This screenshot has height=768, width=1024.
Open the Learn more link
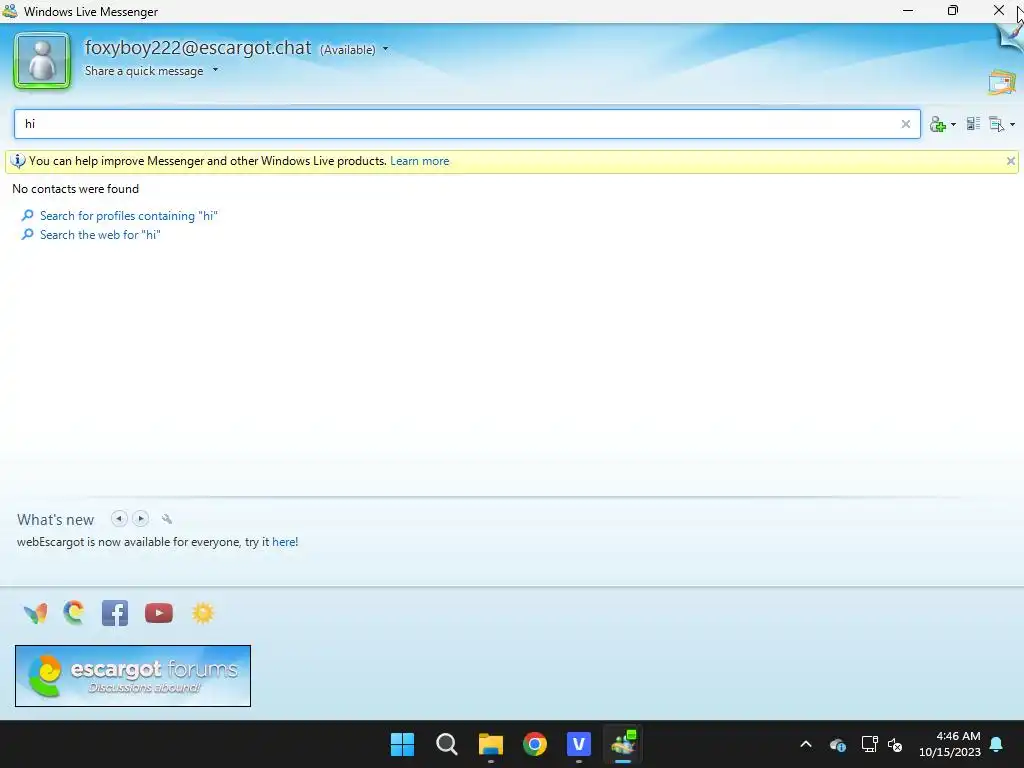click(419, 161)
